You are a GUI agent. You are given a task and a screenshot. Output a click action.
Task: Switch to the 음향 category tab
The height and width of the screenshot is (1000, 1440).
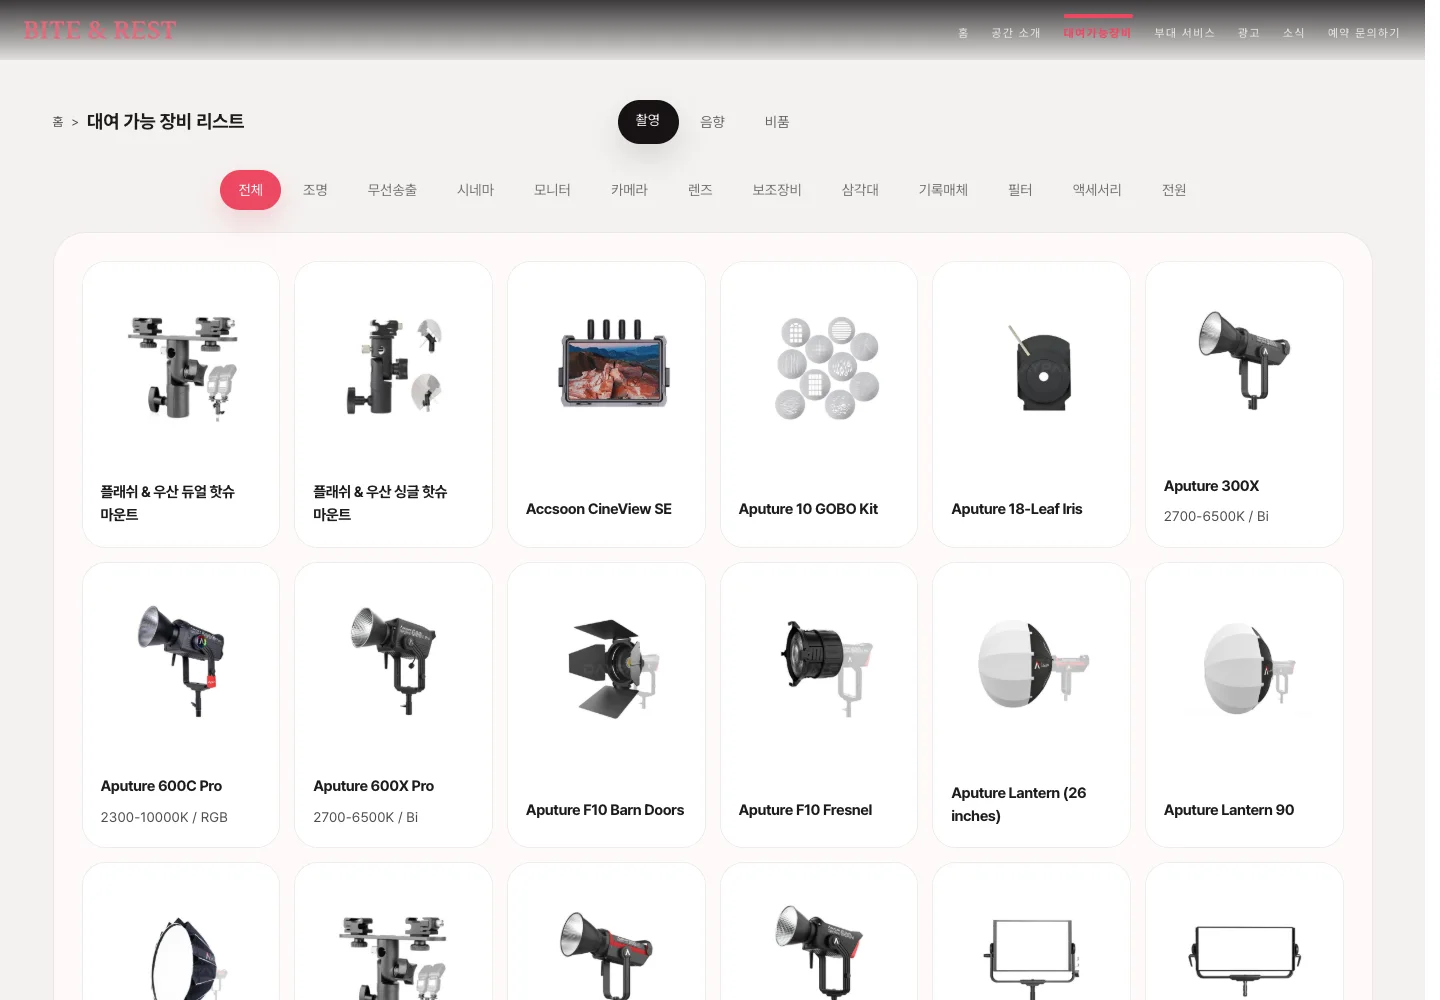(x=712, y=122)
